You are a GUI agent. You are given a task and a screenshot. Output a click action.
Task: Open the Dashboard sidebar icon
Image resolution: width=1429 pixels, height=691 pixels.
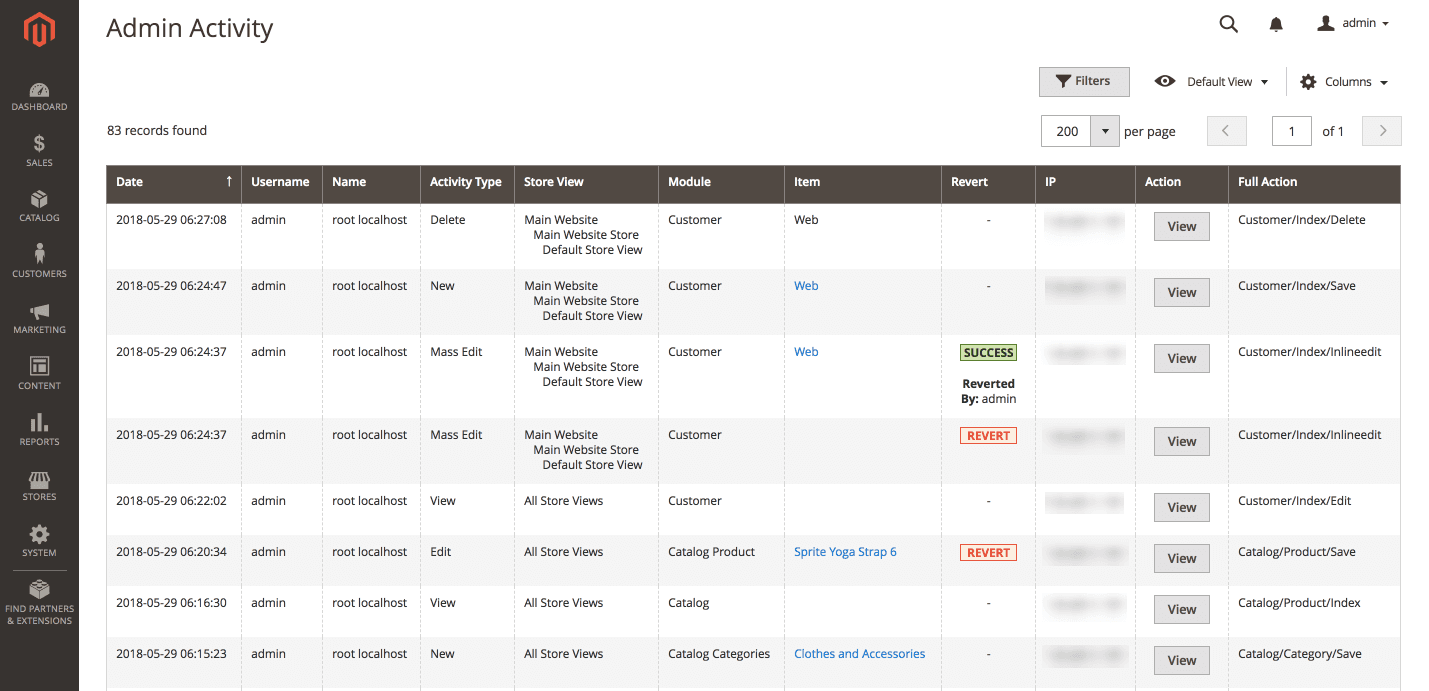pyautogui.click(x=39, y=97)
